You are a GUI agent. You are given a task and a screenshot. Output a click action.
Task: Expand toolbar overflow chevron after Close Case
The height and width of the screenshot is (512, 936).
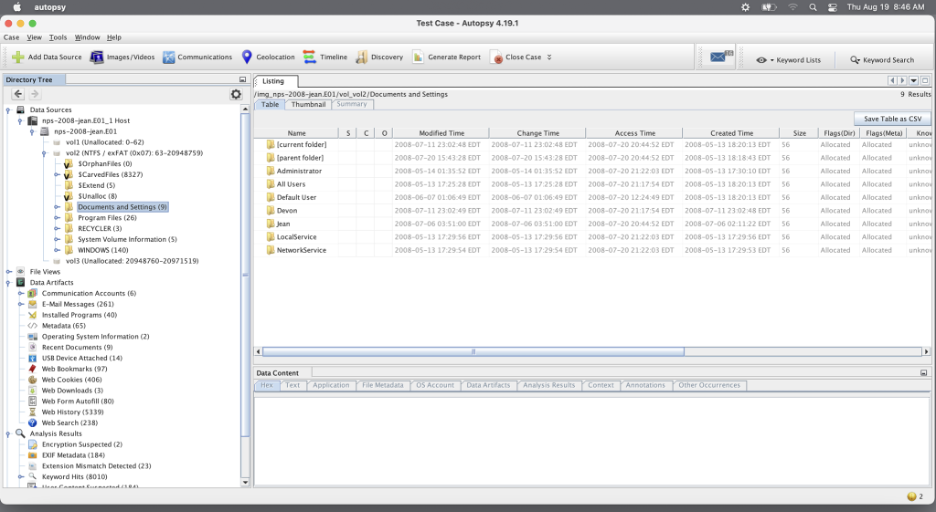549,57
